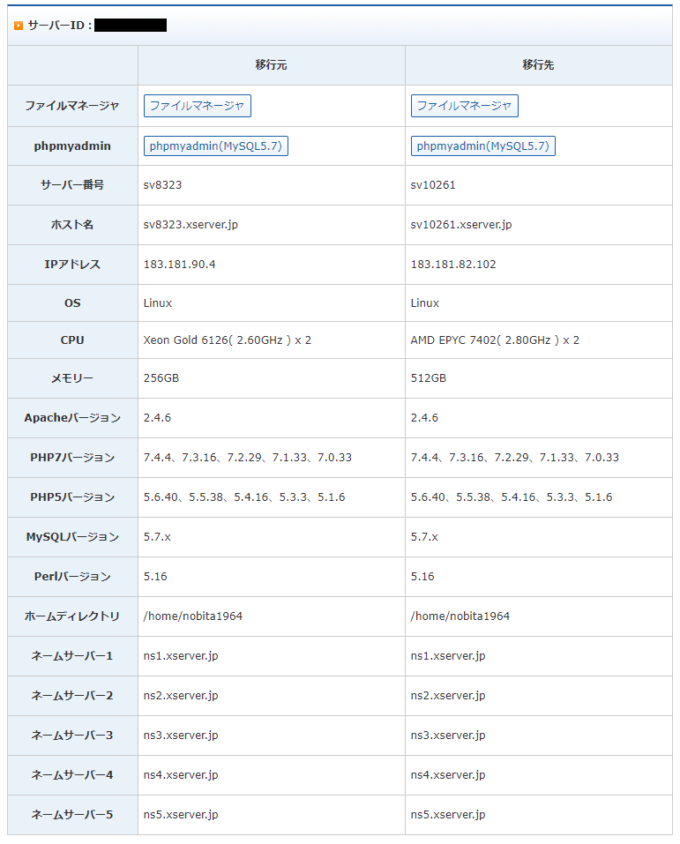Image resolution: width=680 pixels, height=844 pixels.
Task: Select server number sv8323
Action: click(163, 185)
